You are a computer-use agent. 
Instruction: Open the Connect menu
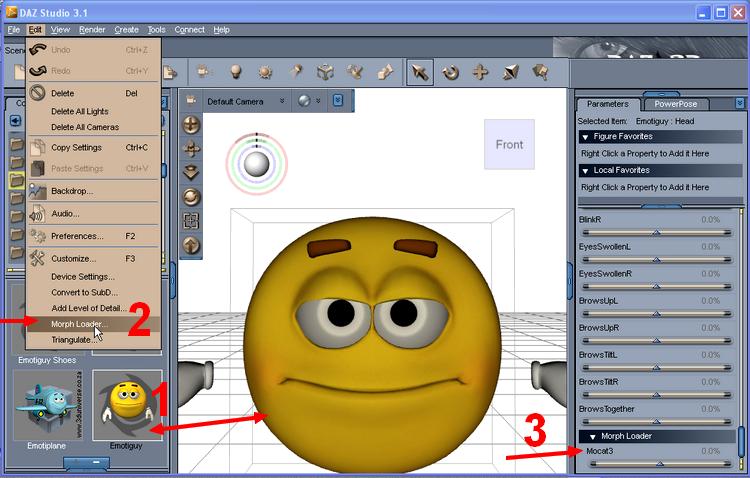coord(189,30)
